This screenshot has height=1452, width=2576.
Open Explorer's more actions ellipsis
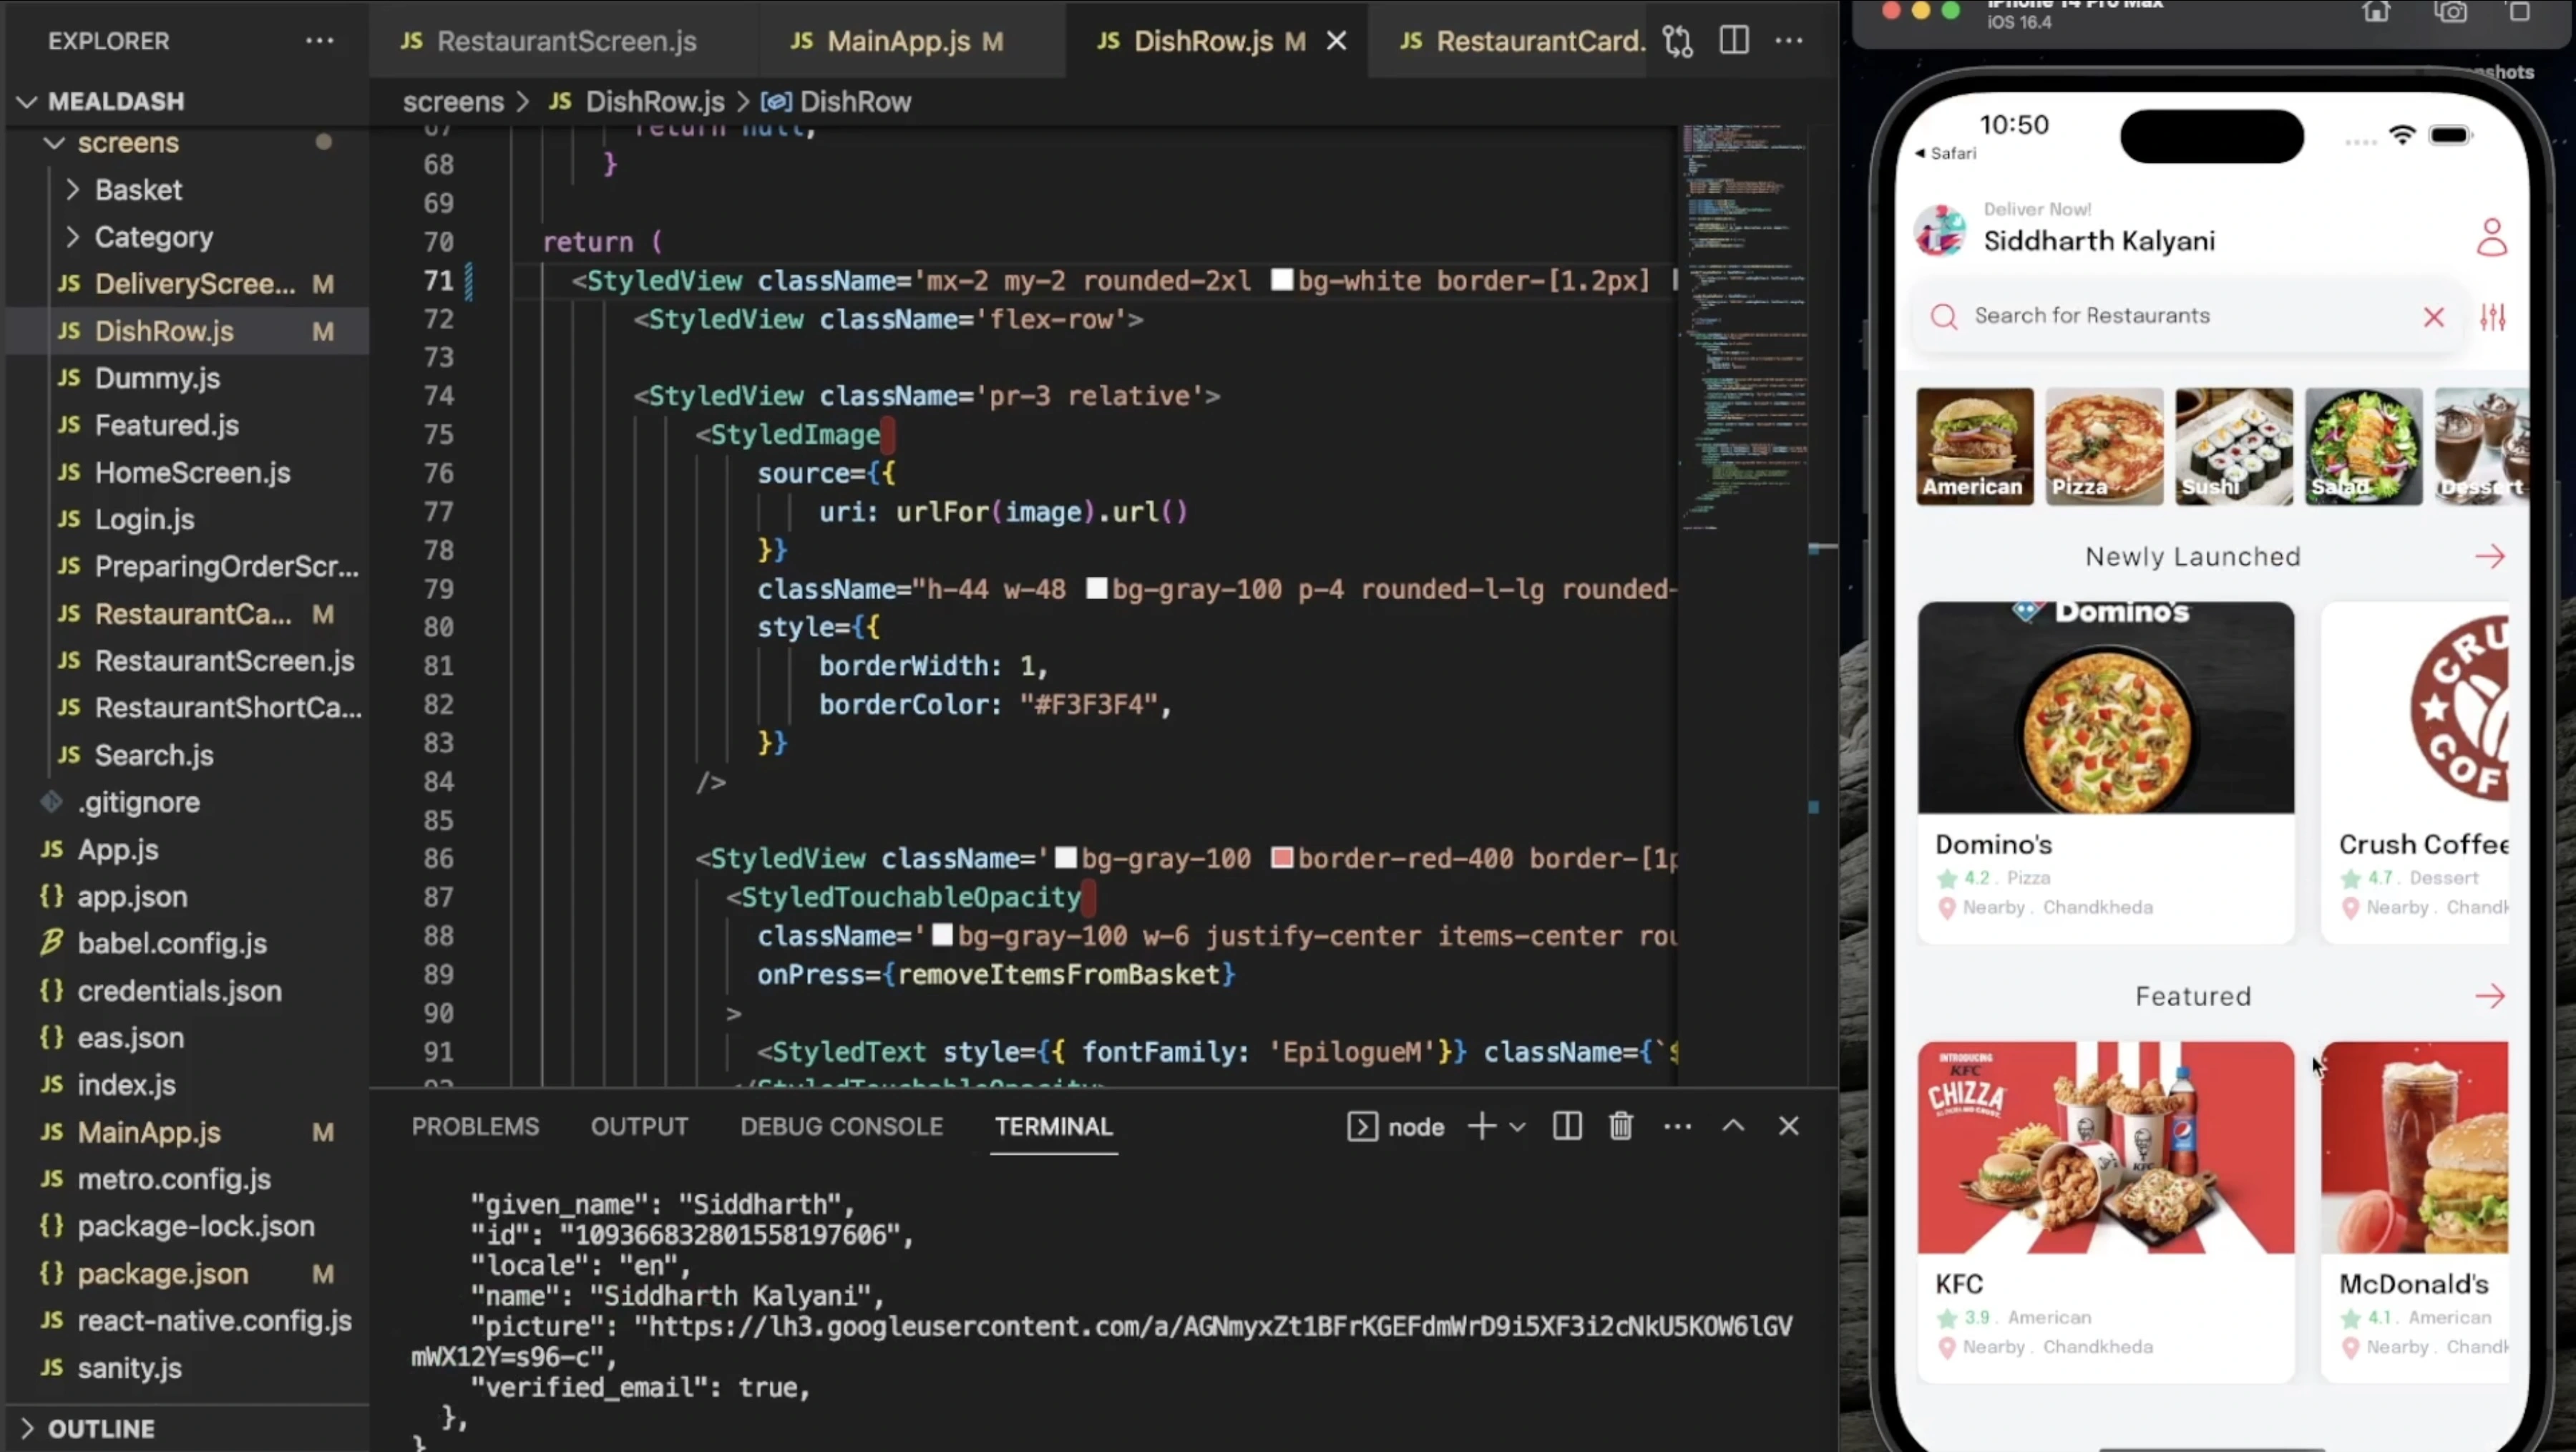[318, 40]
